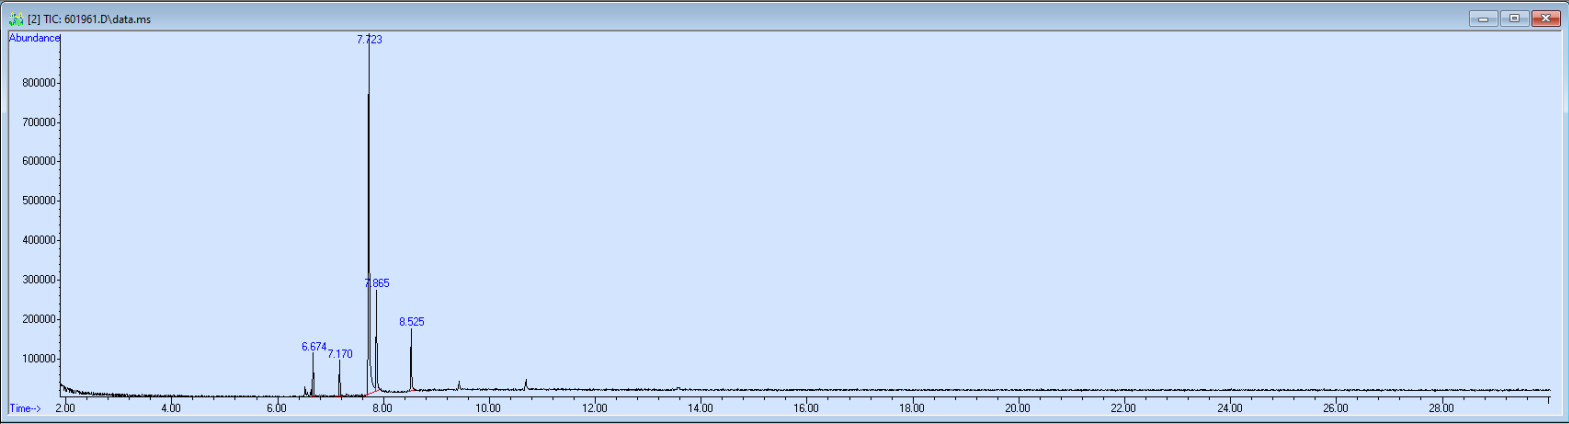1569x424 pixels.
Task: Select the peak label 7.723
Action: click(369, 39)
